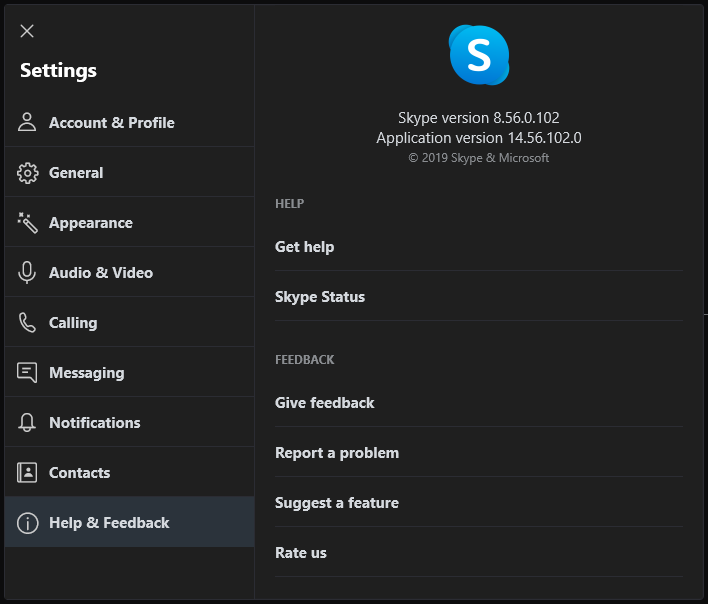Choose Give feedback

[479, 403]
